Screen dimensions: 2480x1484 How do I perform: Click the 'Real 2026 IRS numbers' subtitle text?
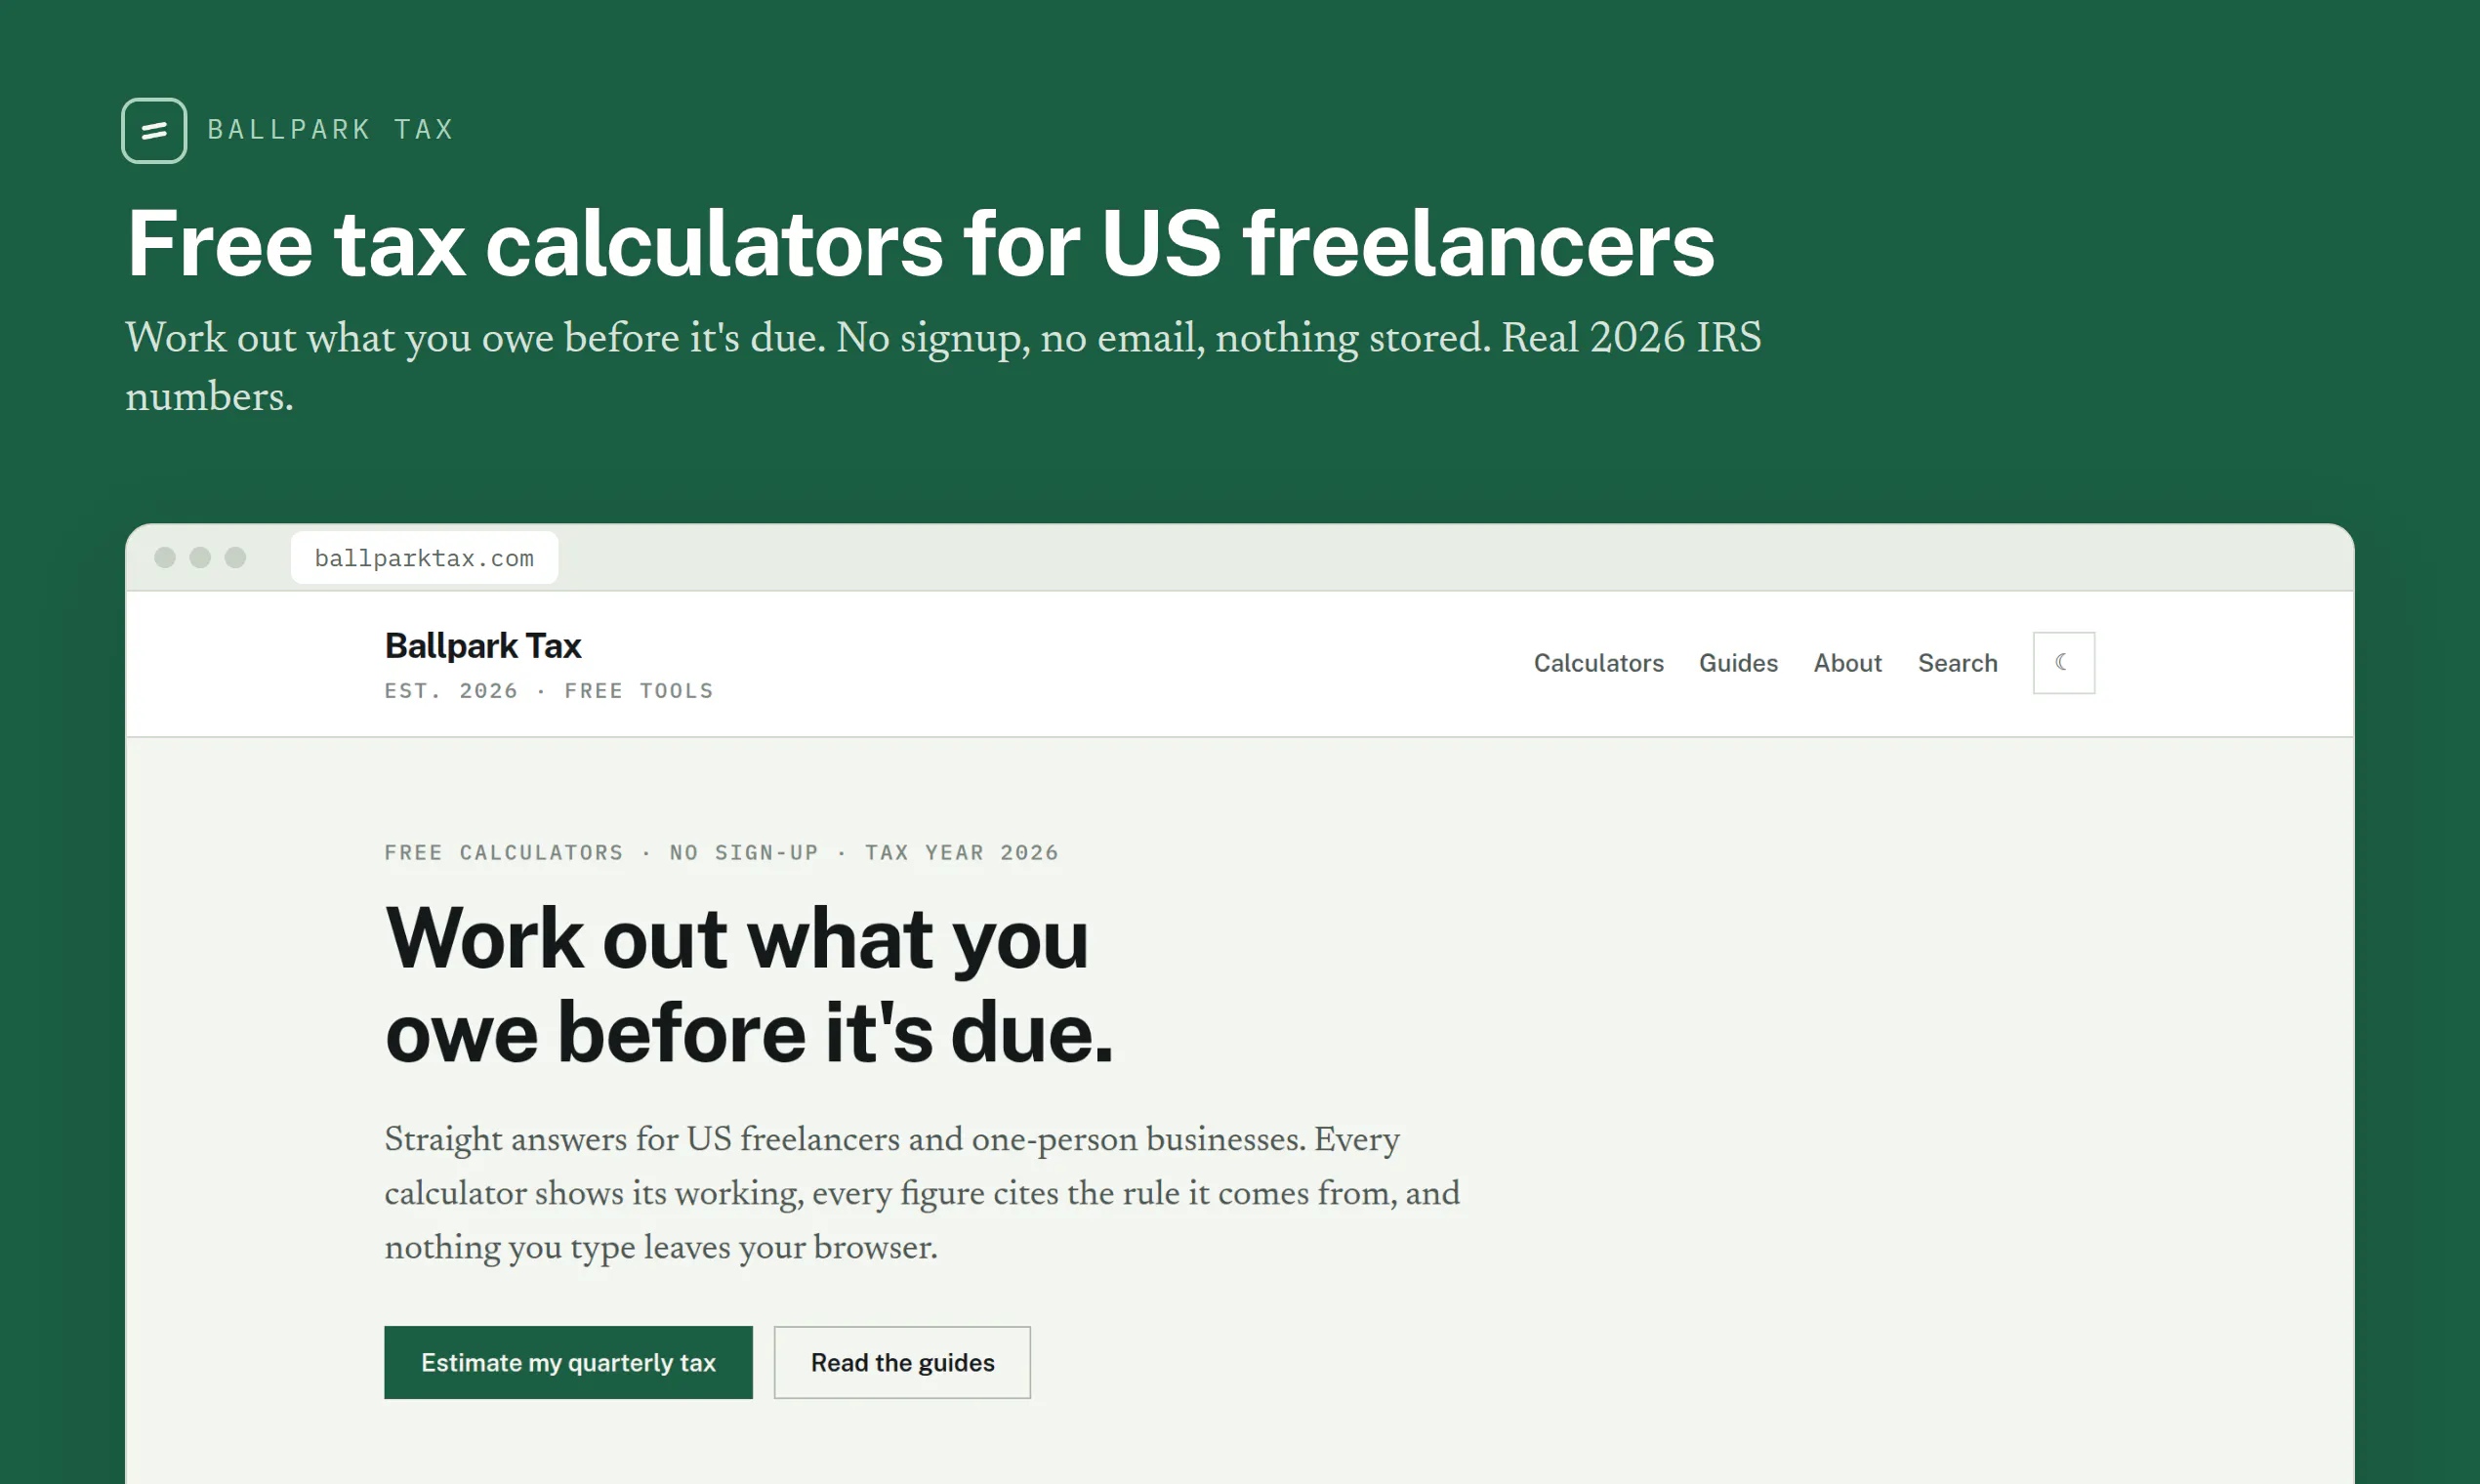(943, 366)
